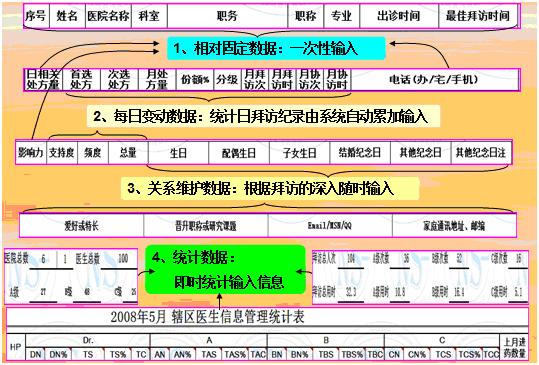Viewport: 539px width, 365px height.
Task: Click the 医院名称 column header
Action: pyautogui.click(x=108, y=16)
